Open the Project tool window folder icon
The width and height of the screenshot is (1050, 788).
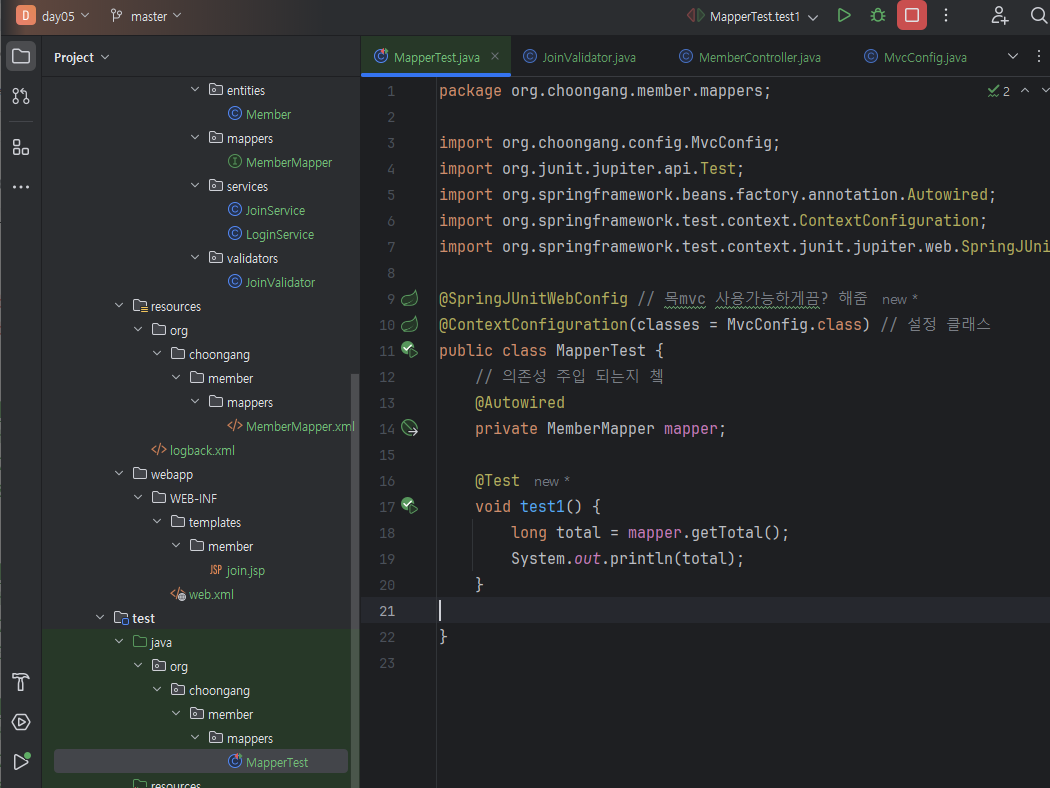click(21, 56)
